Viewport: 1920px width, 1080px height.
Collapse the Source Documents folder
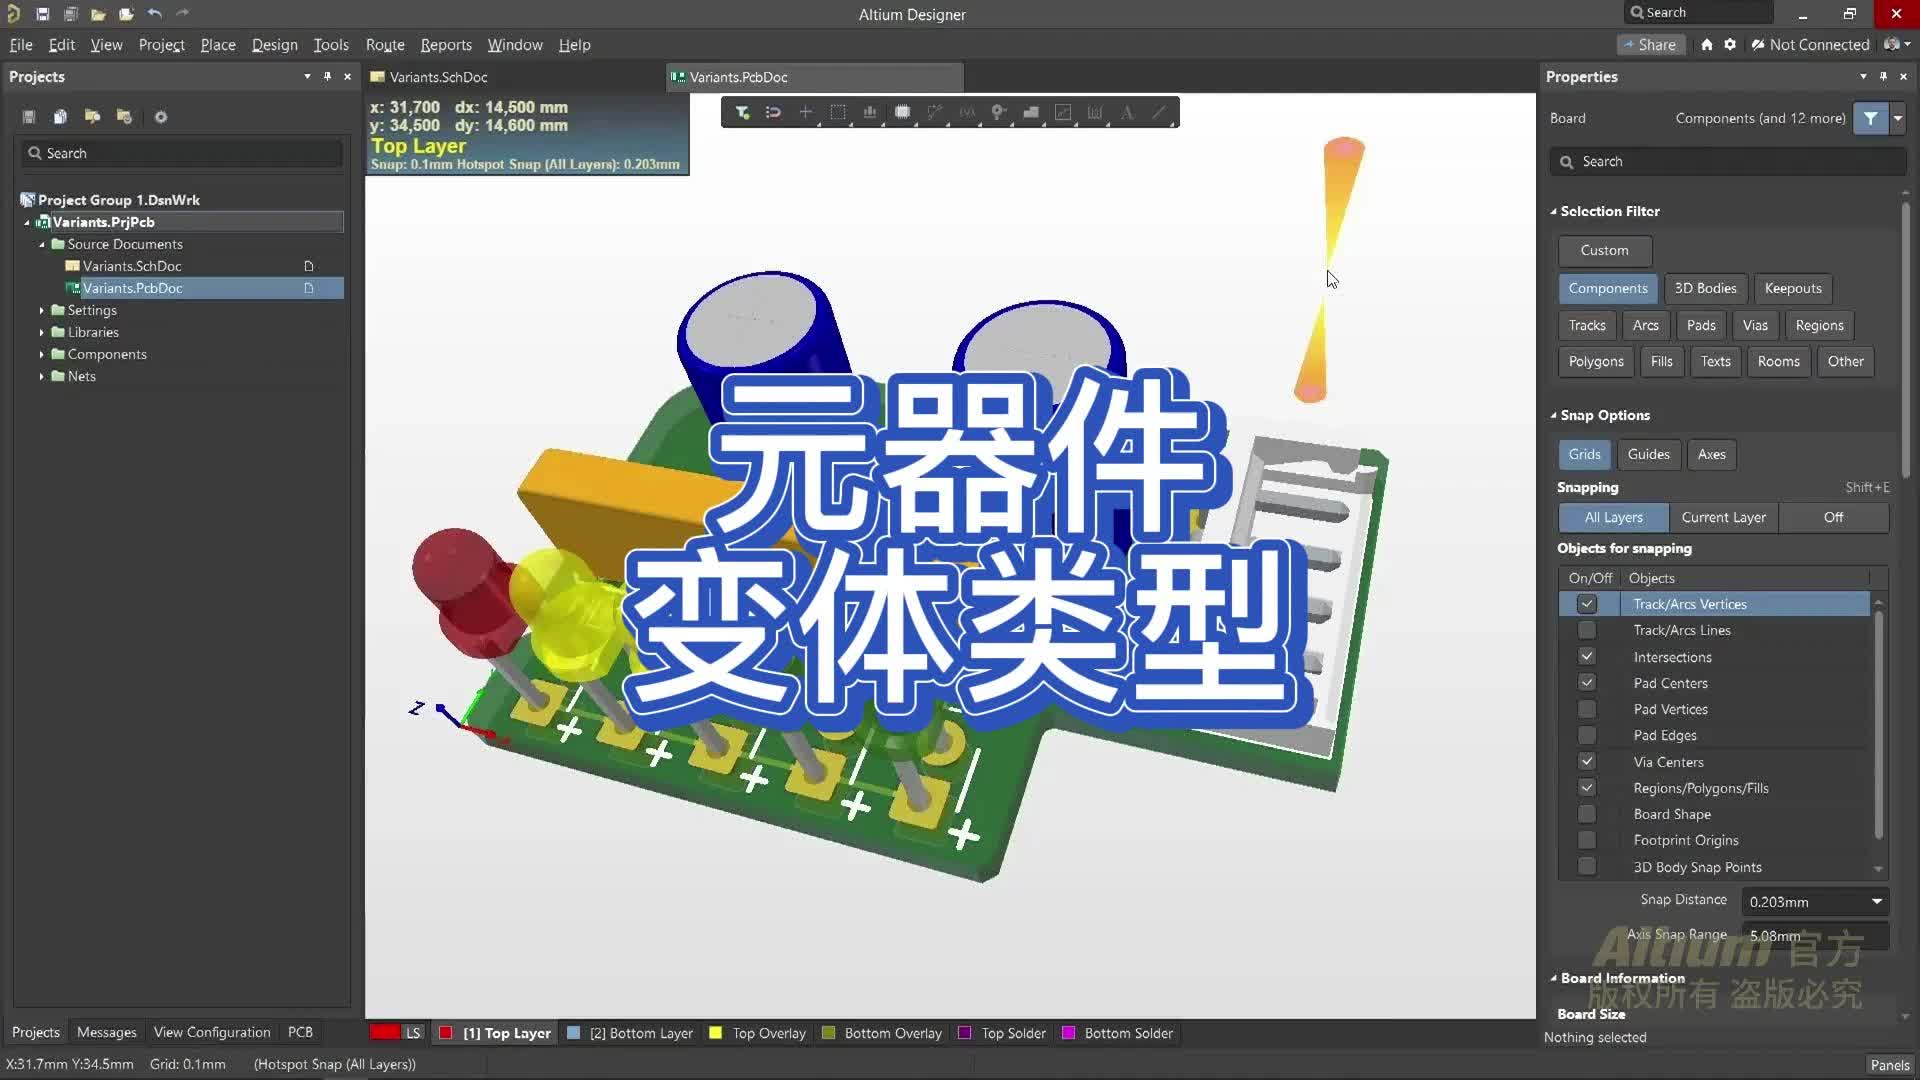[42, 244]
